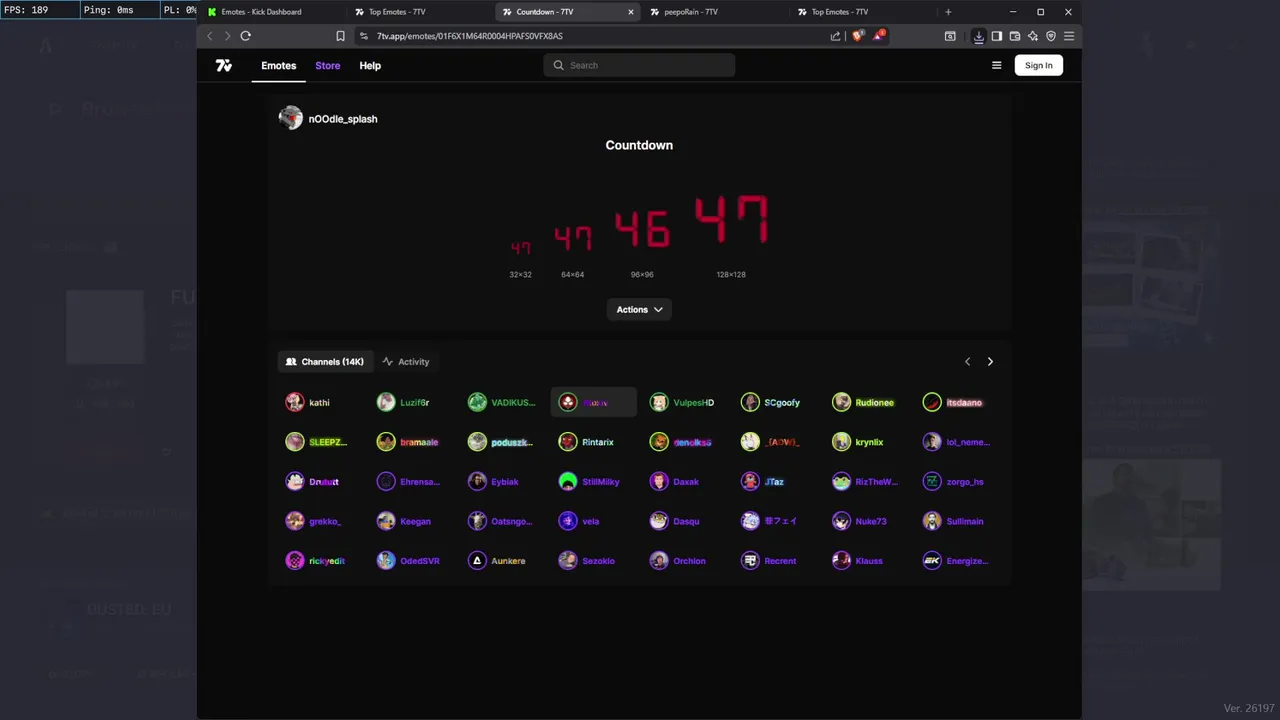
Task: Open channel JTaz
Action: (x=774, y=482)
